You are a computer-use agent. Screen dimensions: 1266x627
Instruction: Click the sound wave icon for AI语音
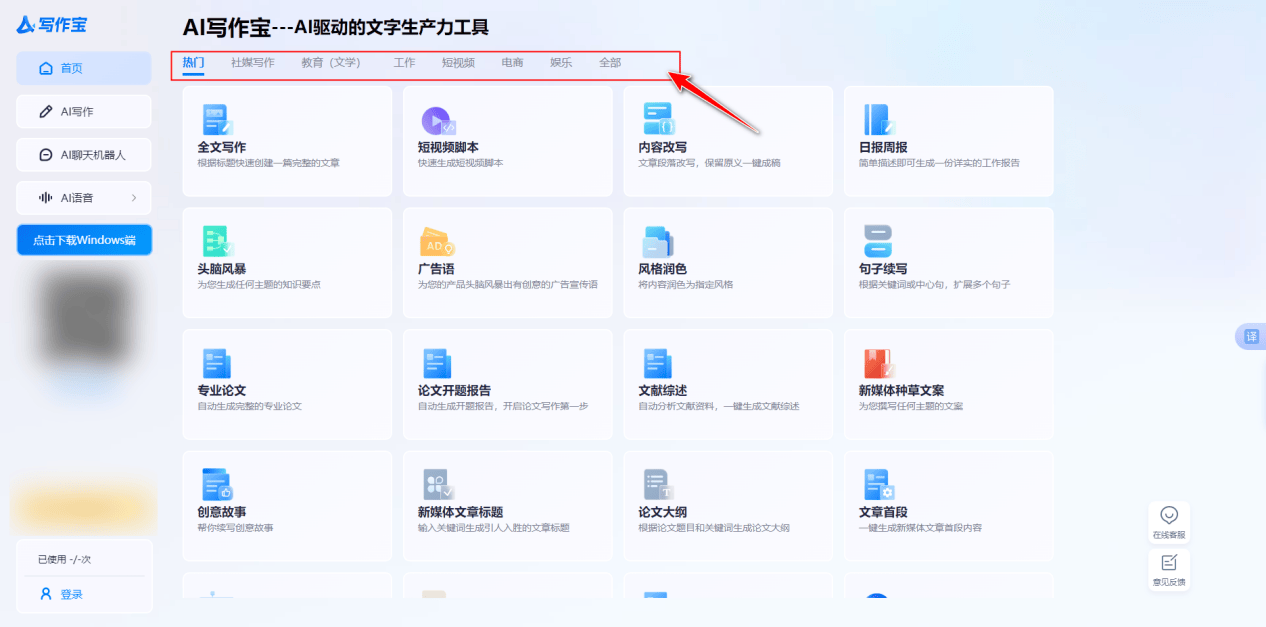pos(45,198)
